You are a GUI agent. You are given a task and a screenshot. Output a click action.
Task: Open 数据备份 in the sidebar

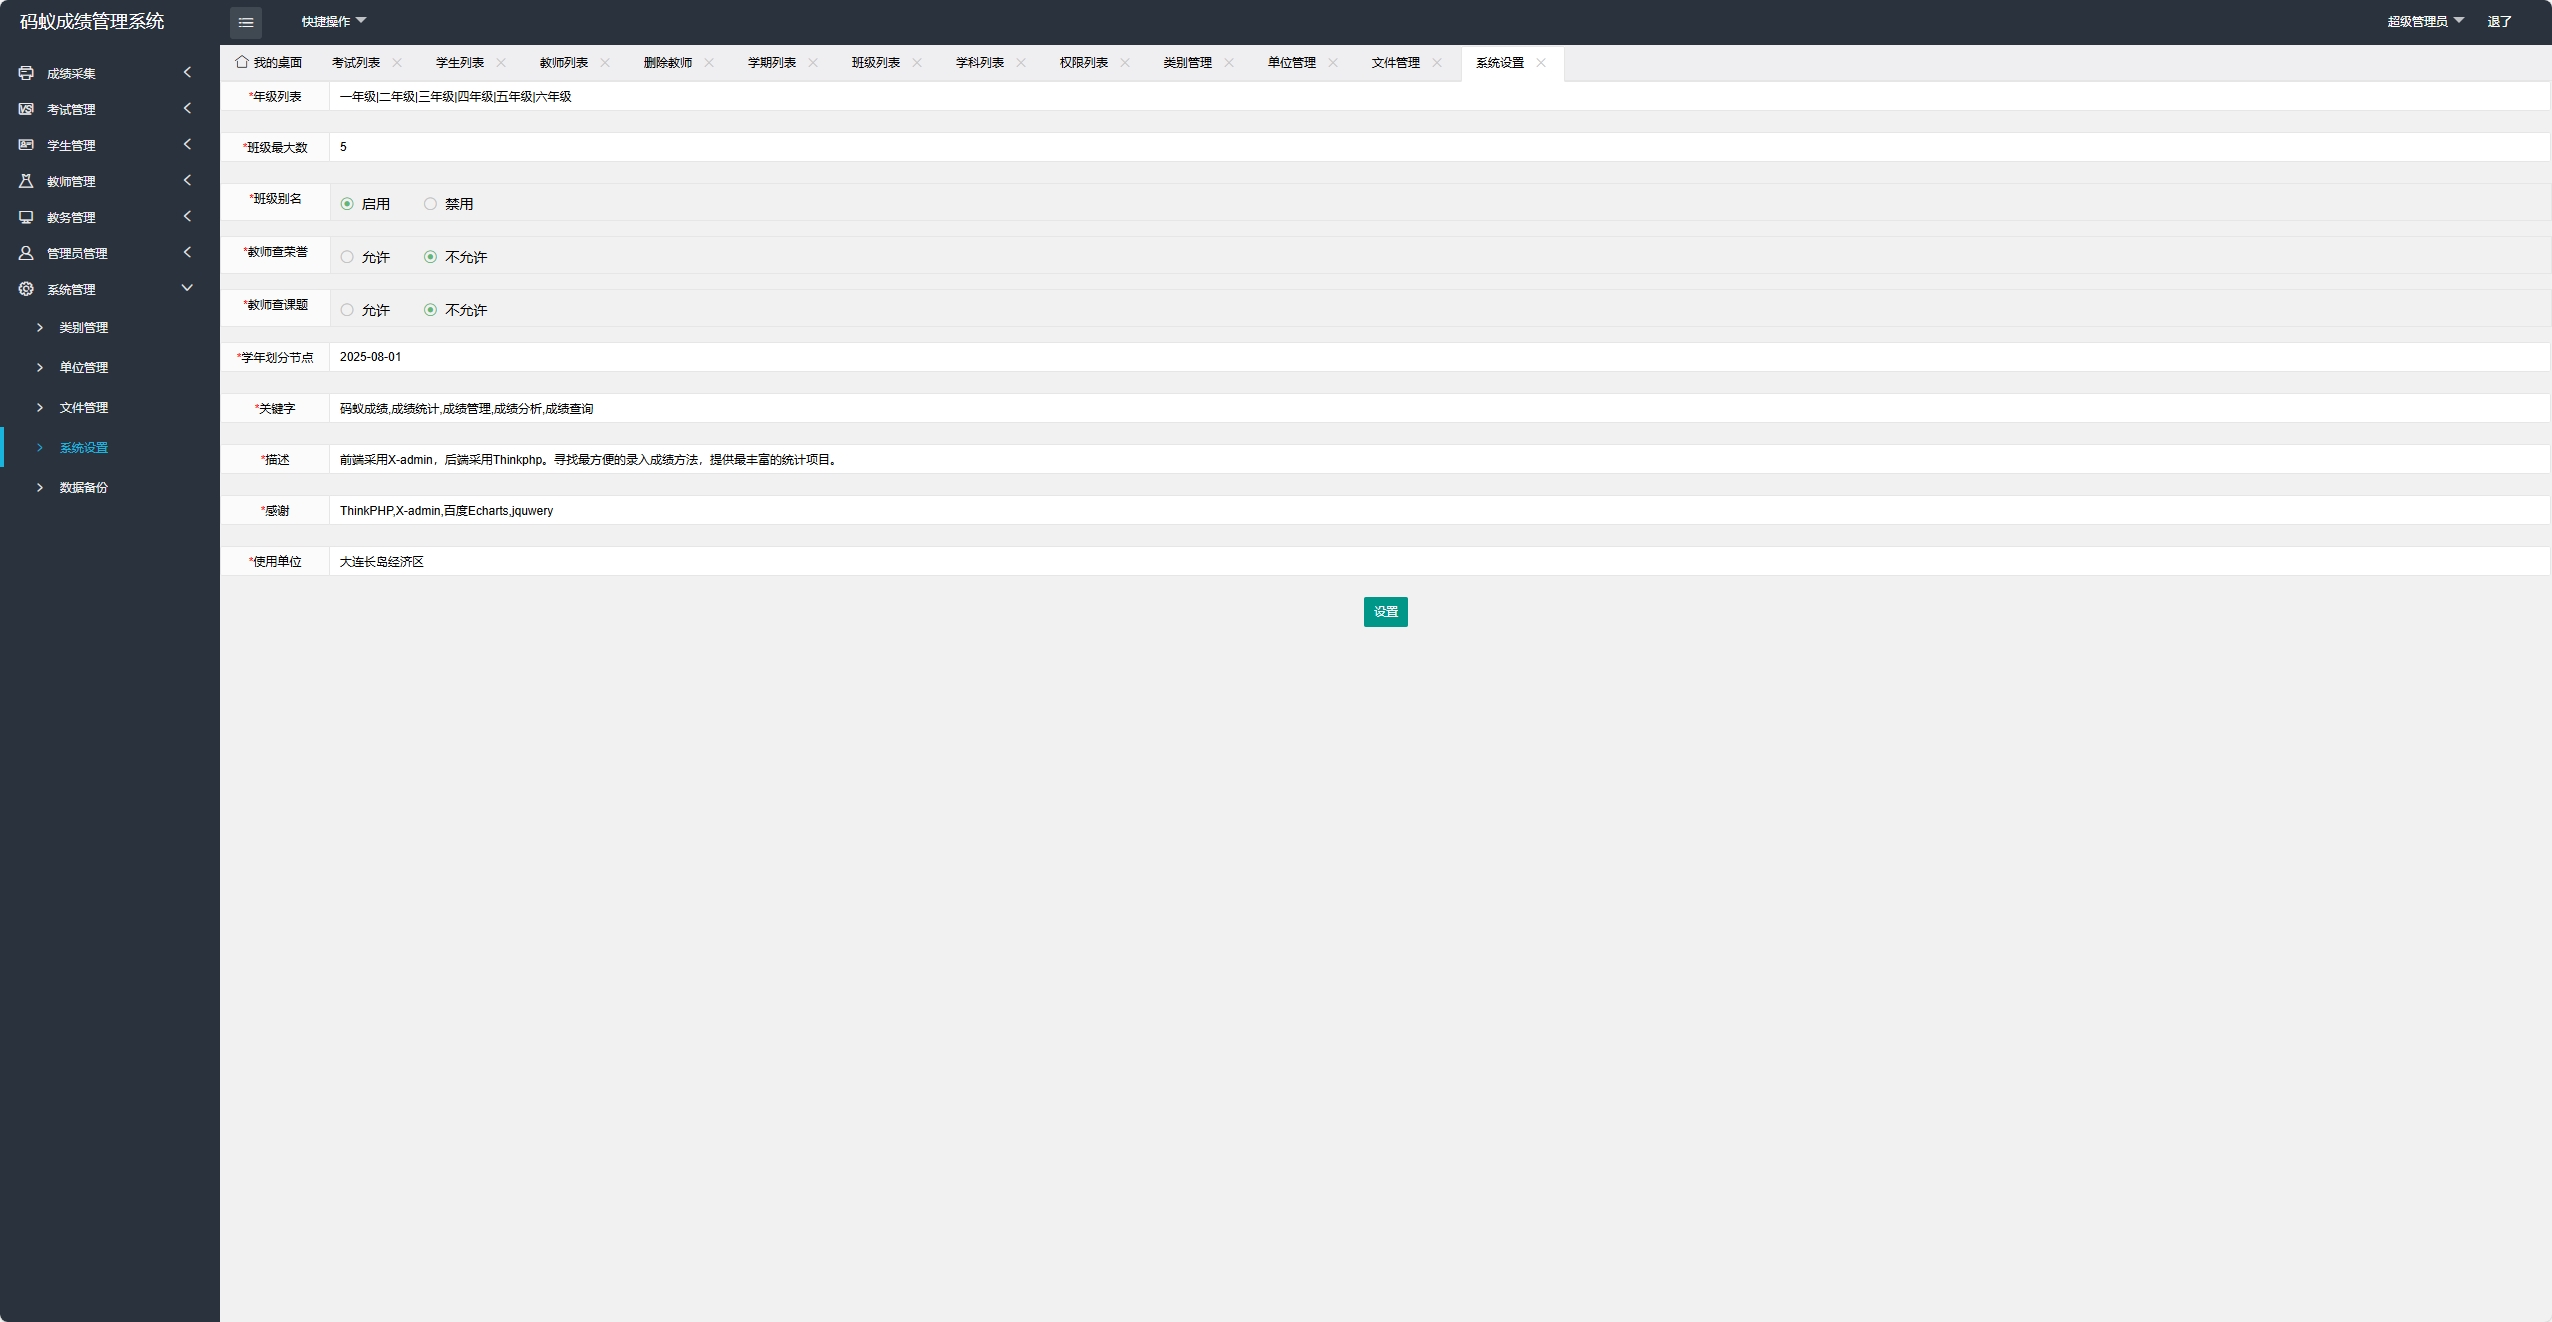[x=83, y=488]
